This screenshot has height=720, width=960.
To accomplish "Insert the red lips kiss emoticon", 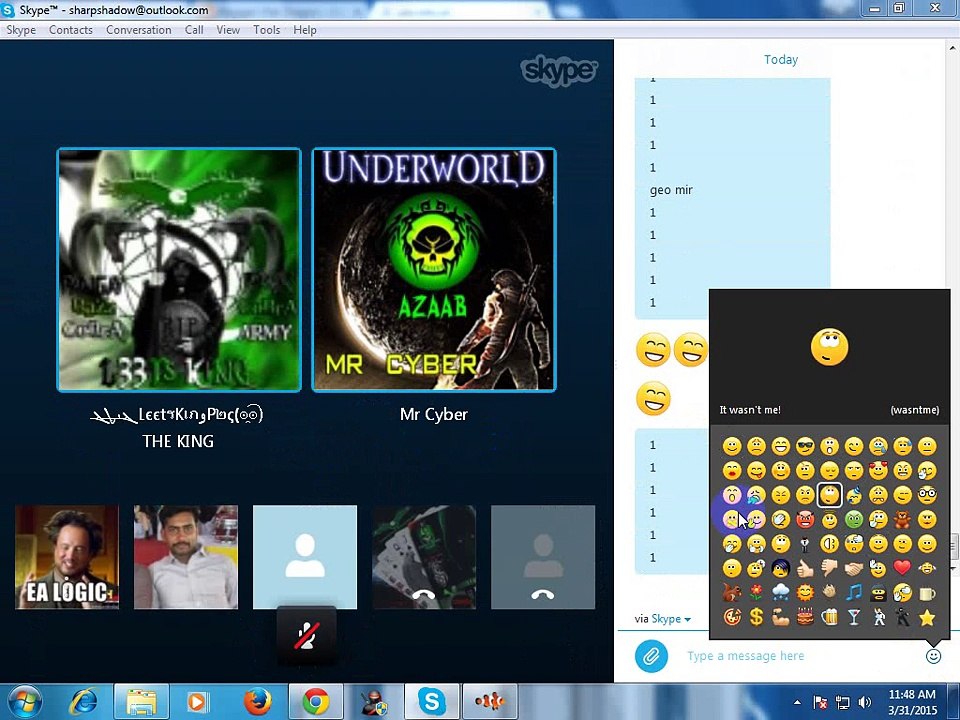I will click(x=732, y=470).
